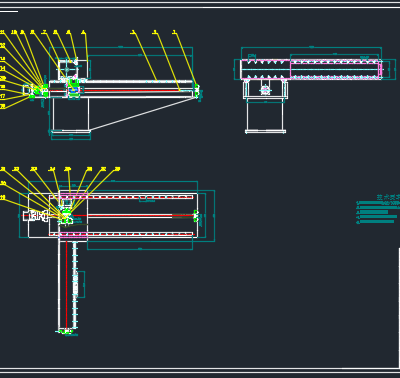The height and width of the screenshot is (378, 400).
Task: Click the technical requirements note heading
Action: coord(388,197)
